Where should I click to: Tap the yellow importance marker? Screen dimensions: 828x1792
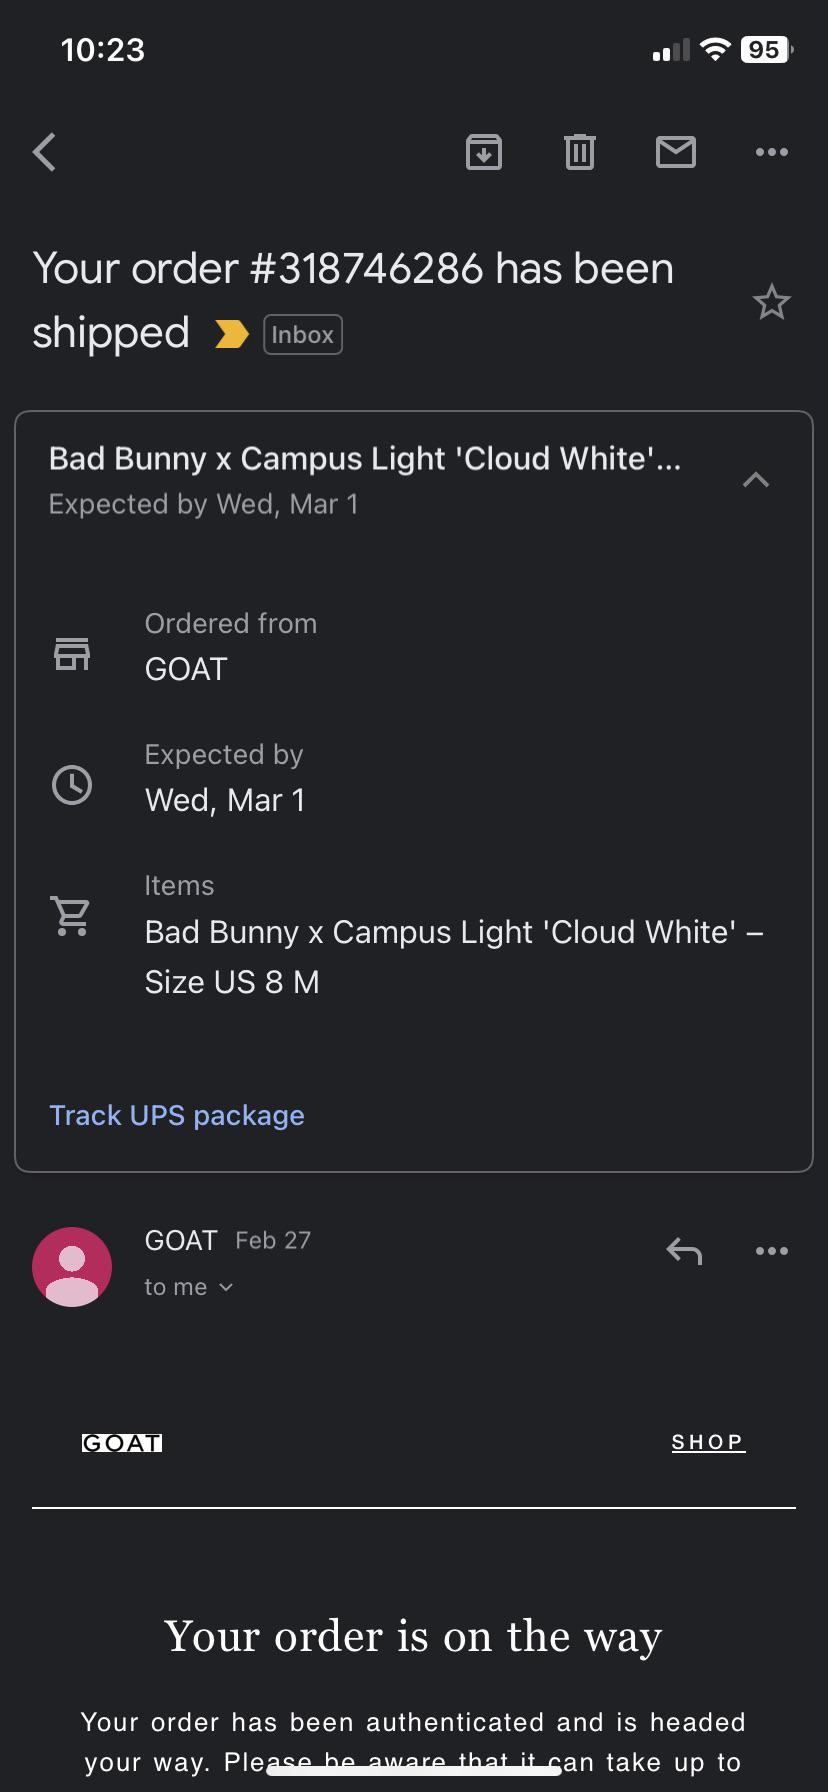pyautogui.click(x=231, y=334)
